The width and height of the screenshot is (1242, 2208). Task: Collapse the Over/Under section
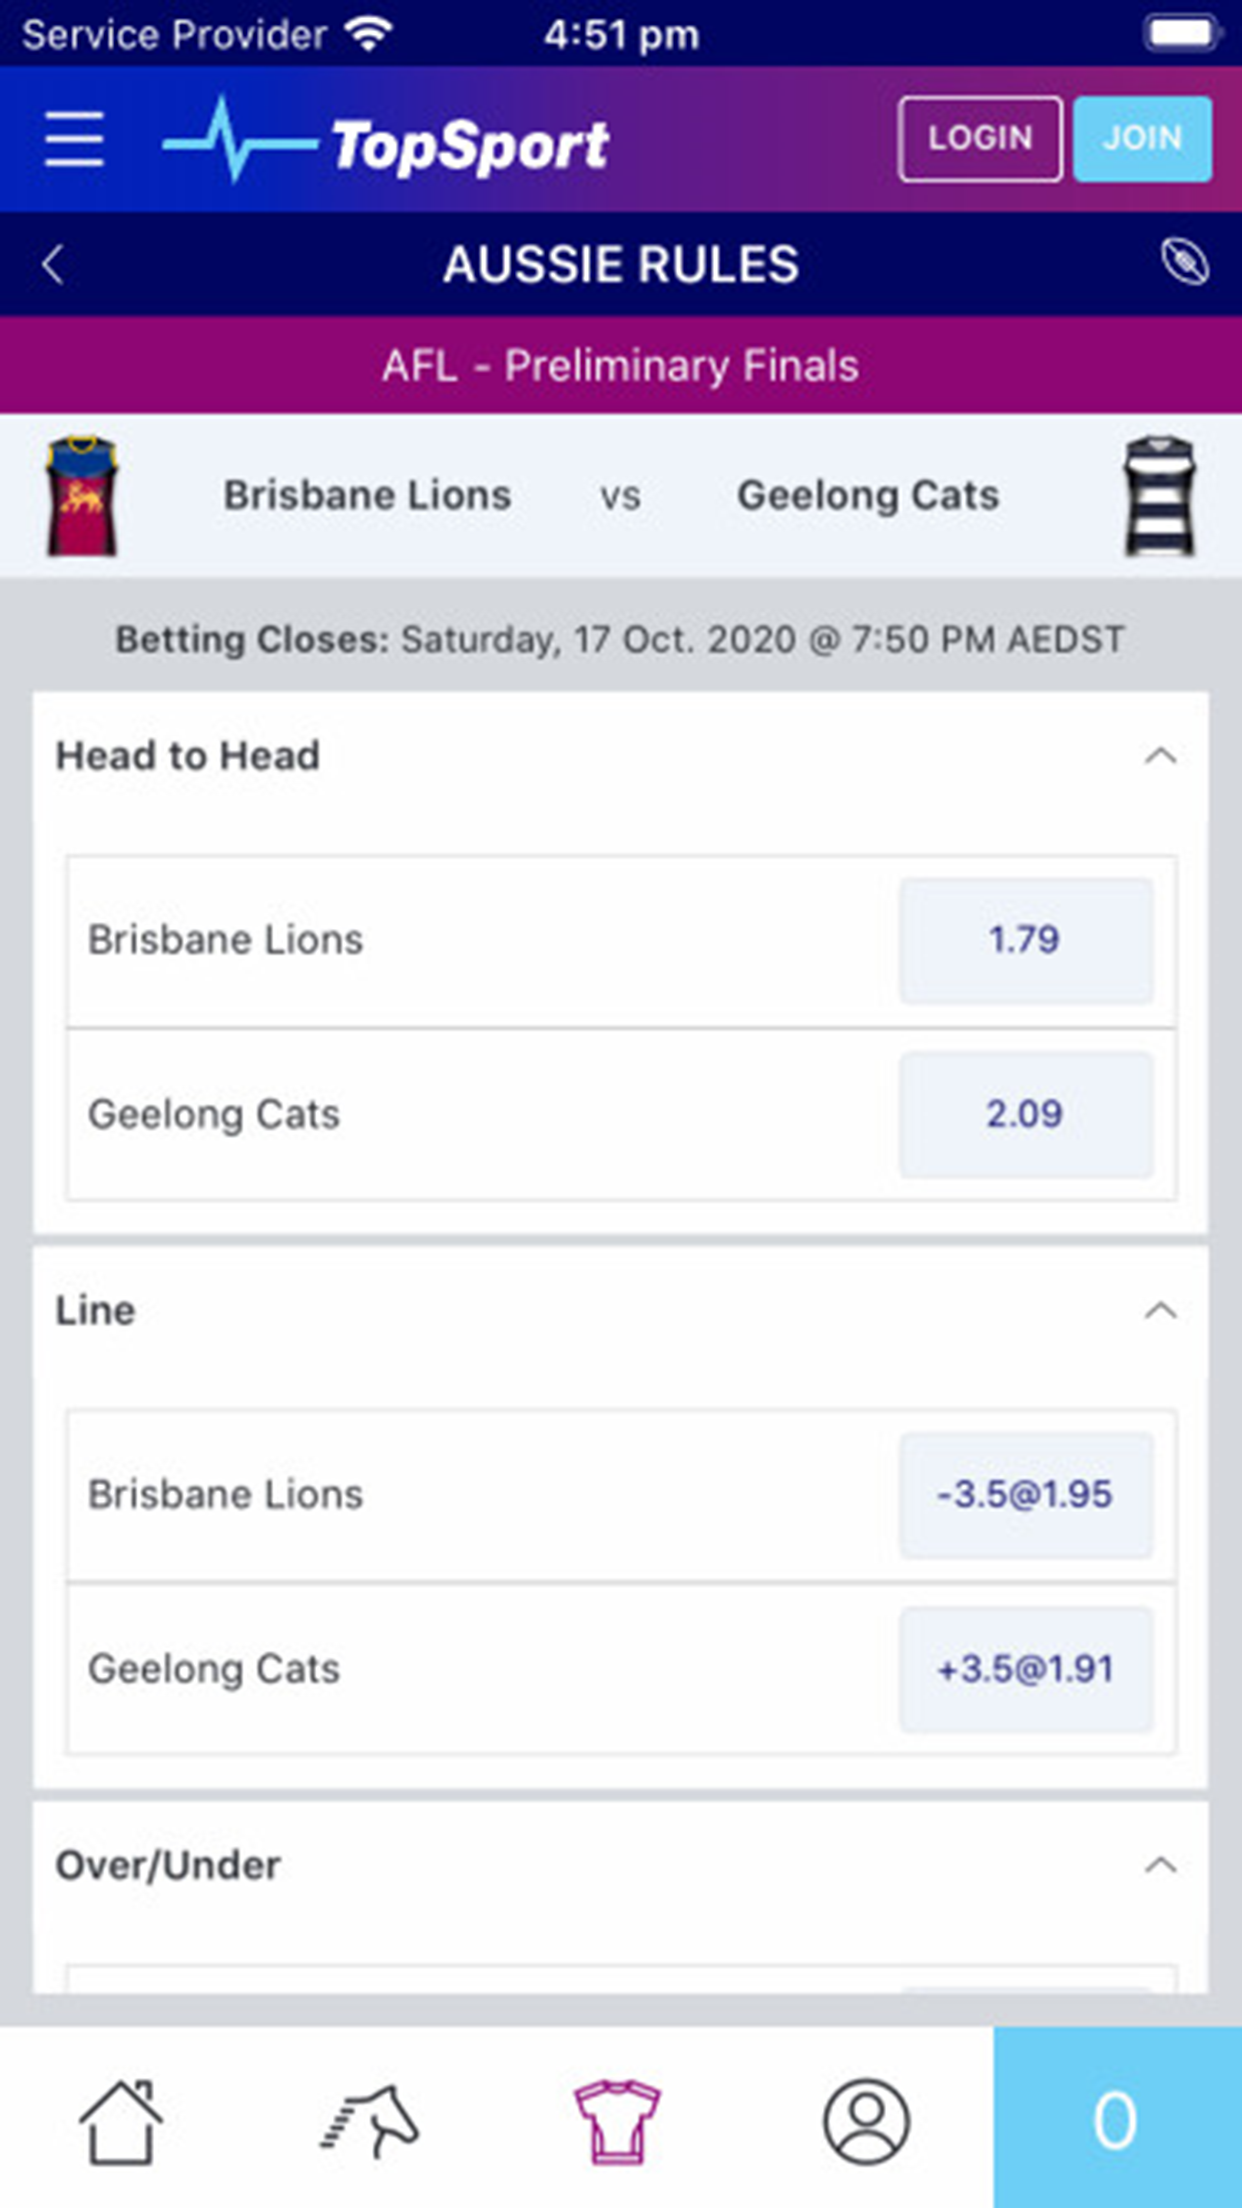tap(1160, 1866)
